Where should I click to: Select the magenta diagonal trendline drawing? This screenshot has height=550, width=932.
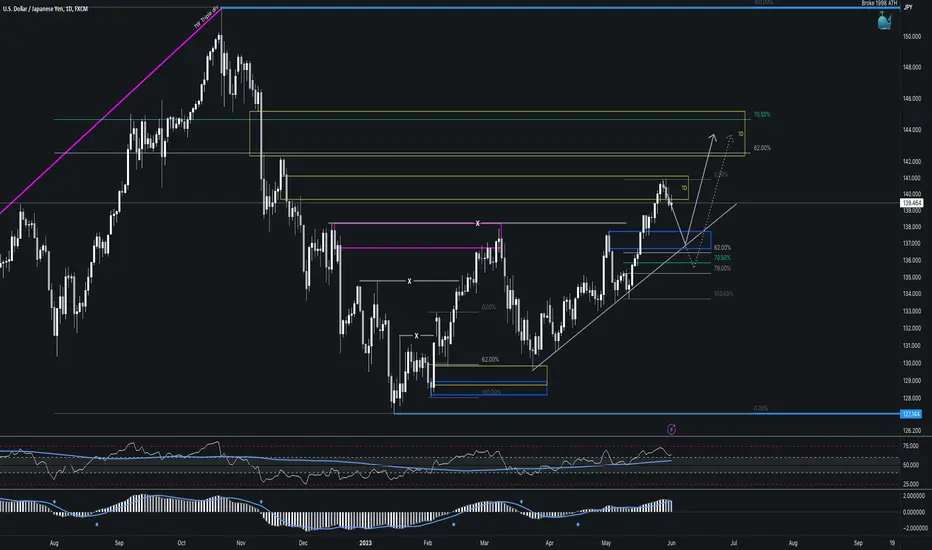click(x=111, y=111)
